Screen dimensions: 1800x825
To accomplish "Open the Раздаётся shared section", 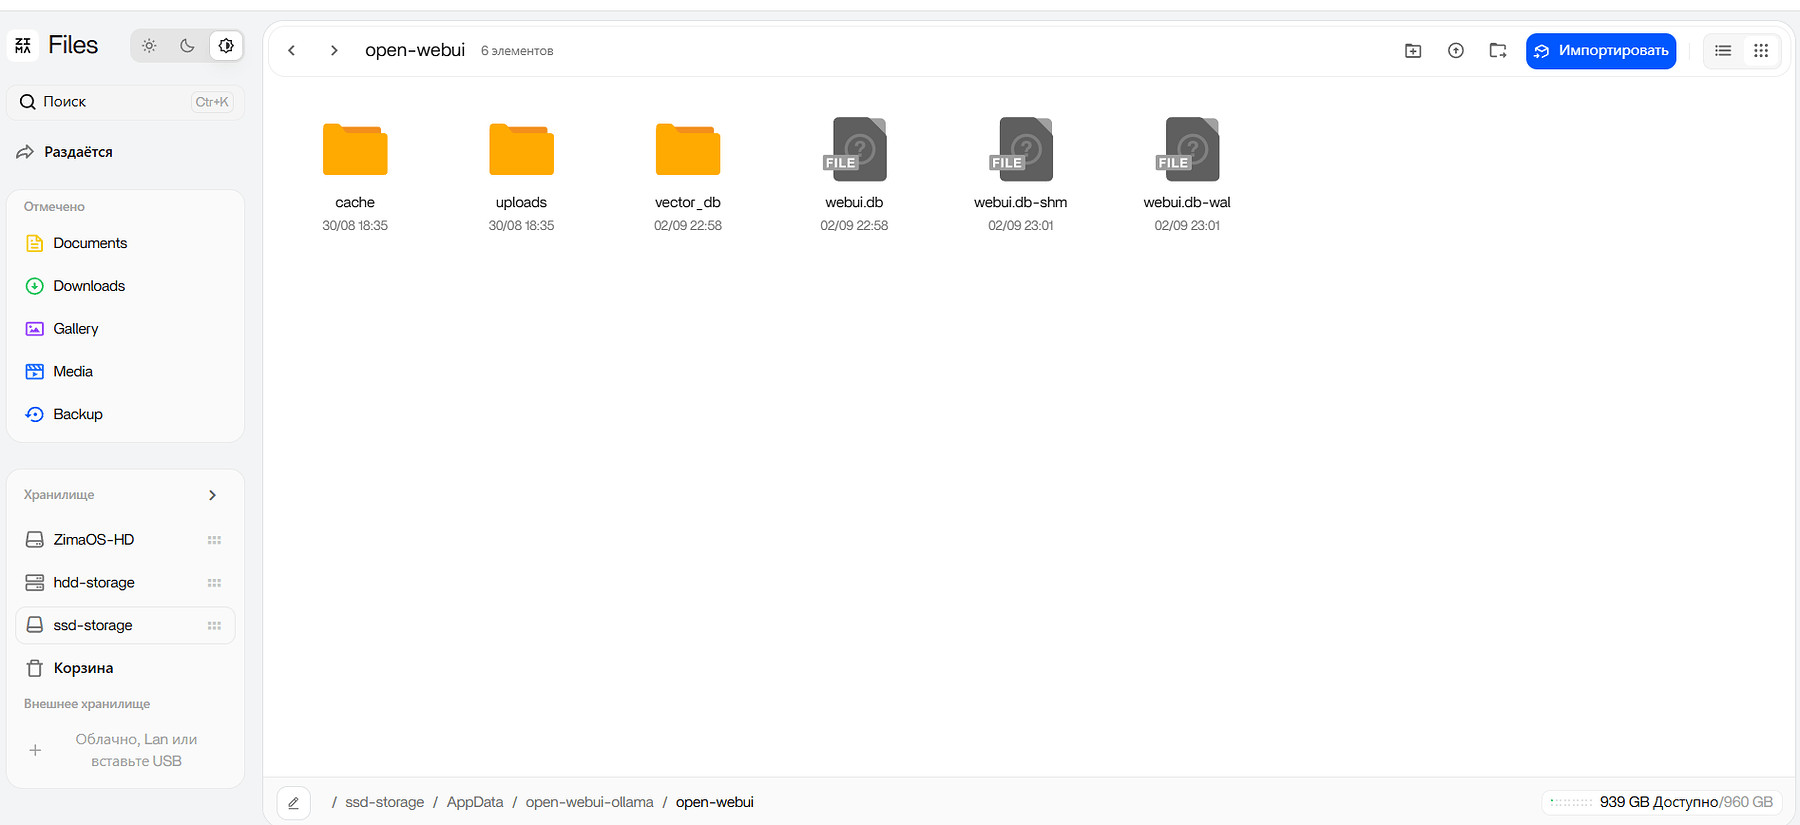I will coord(65,152).
